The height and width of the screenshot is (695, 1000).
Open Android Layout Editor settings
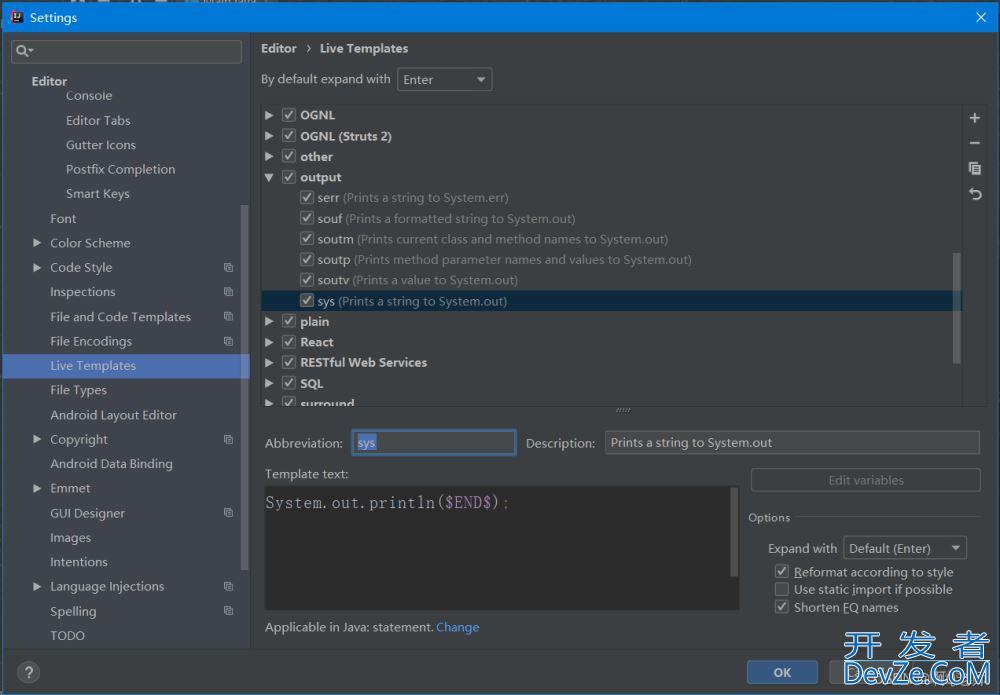[x=114, y=415]
